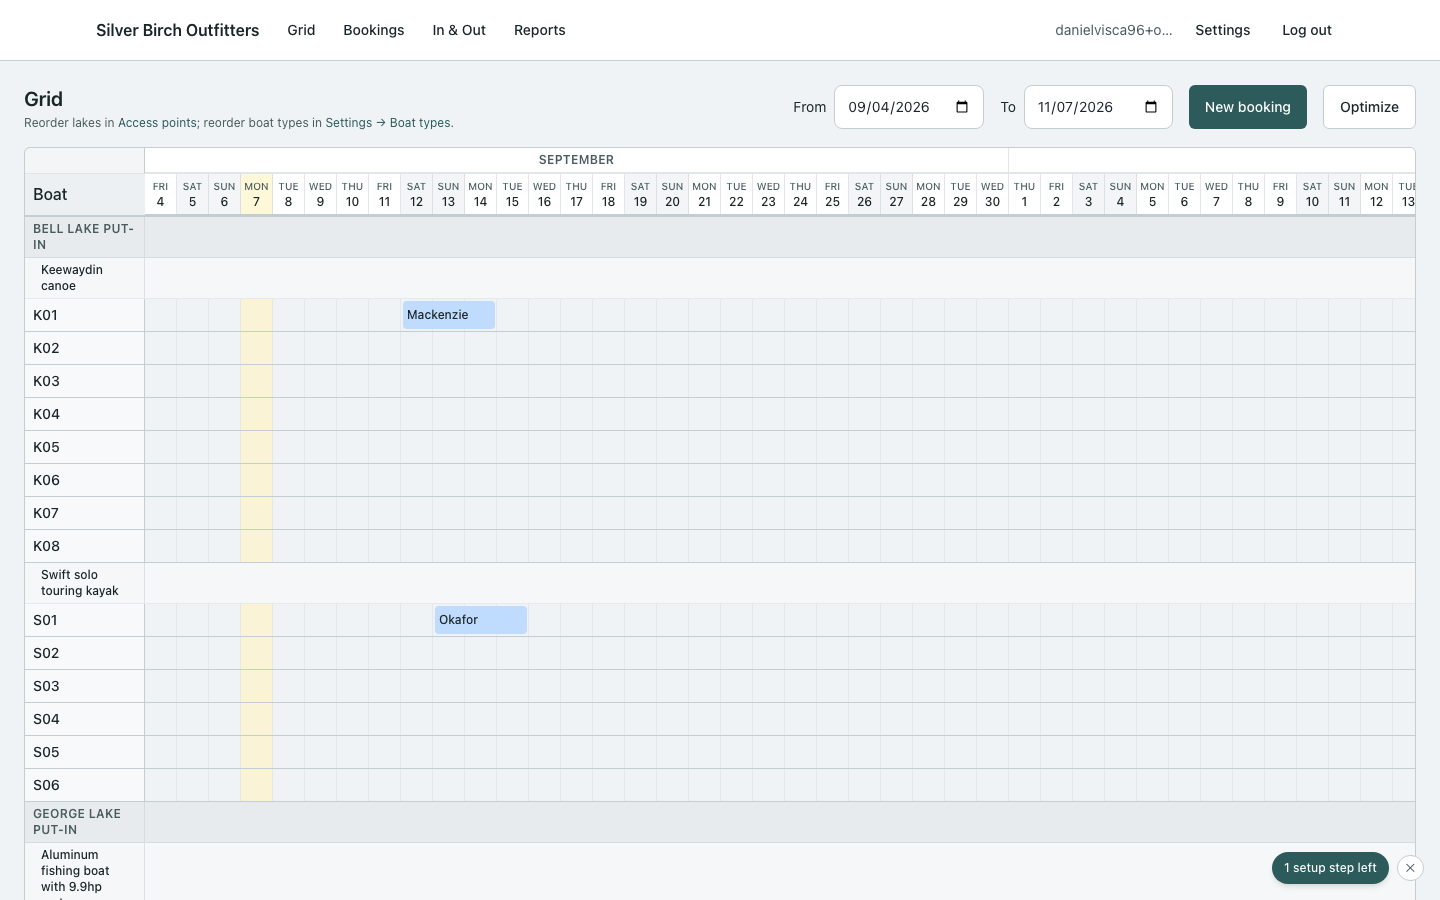Open the Reports page

(540, 30)
